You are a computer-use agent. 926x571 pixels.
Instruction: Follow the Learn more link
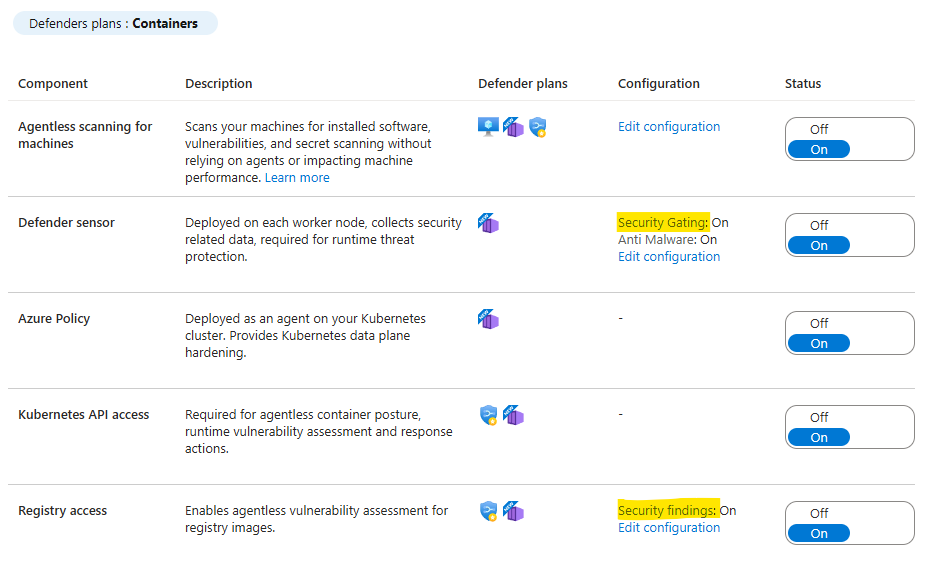pos(297,178)
